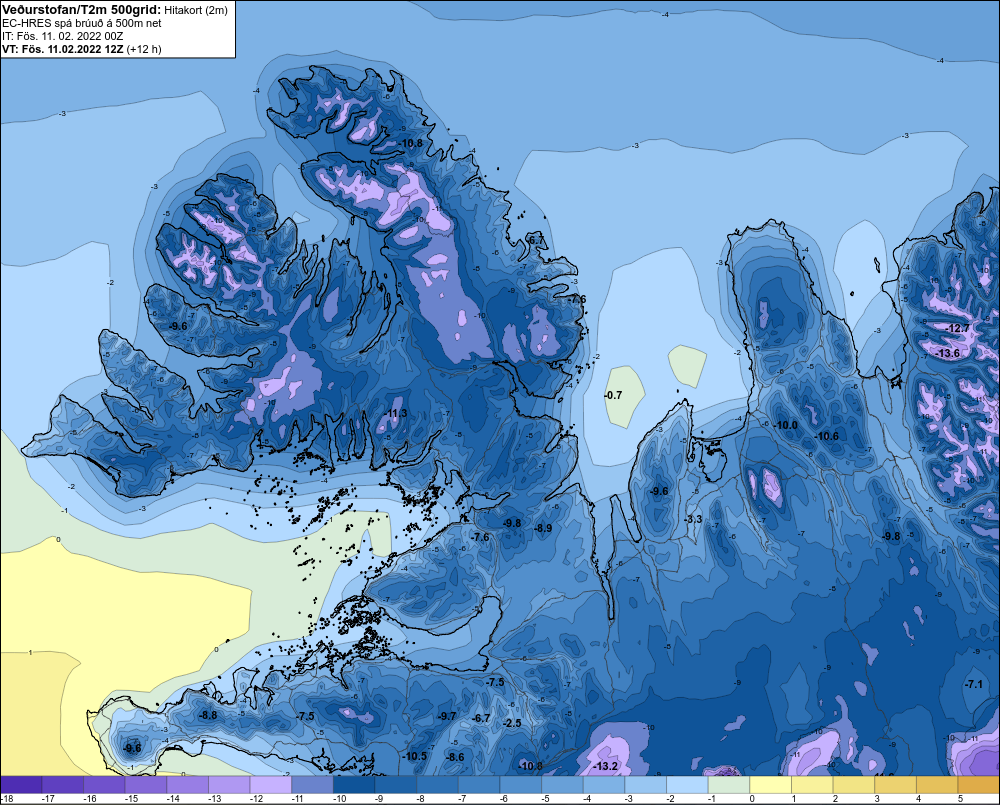Select the pale green swatch between -1 and 0
The width and height of the screenshot is (1000, 805).
729,785
